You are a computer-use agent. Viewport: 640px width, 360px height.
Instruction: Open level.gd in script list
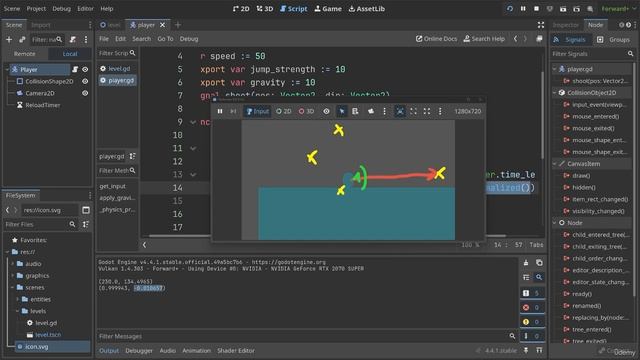[x=119, y=69]
